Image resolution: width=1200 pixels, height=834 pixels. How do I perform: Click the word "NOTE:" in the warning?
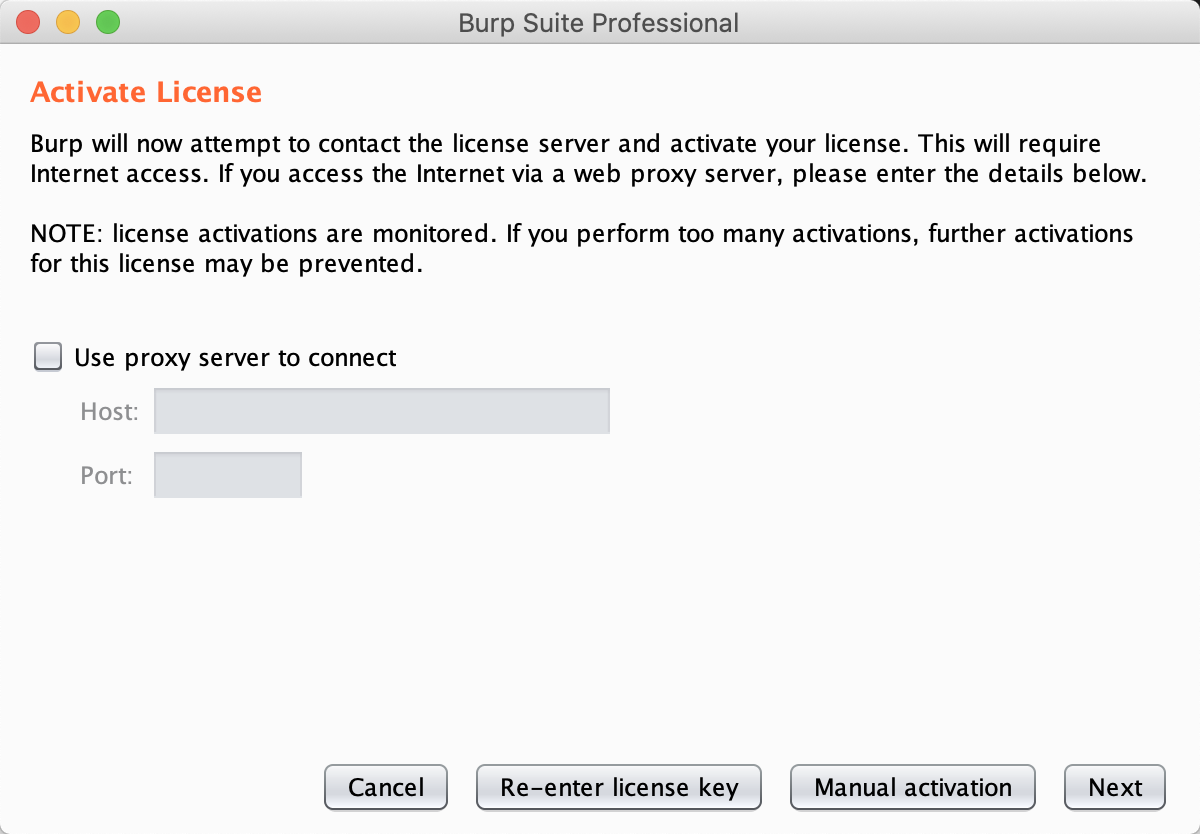tap(67, 234)
